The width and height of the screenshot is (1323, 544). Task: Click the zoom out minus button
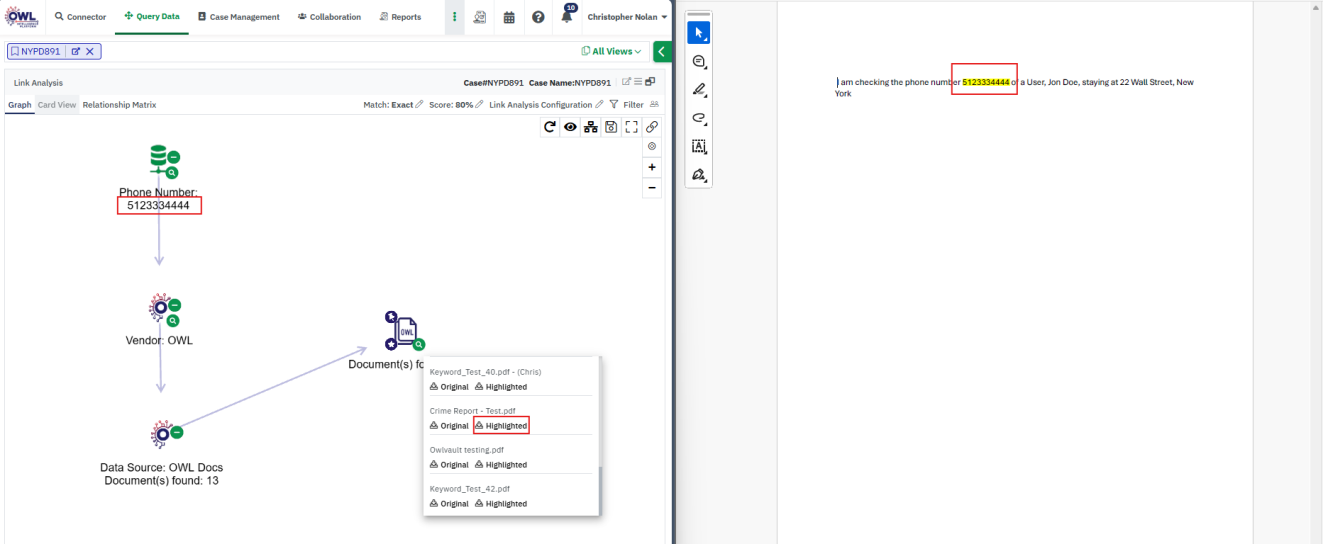pyautogui.click(x=652, y=187)
